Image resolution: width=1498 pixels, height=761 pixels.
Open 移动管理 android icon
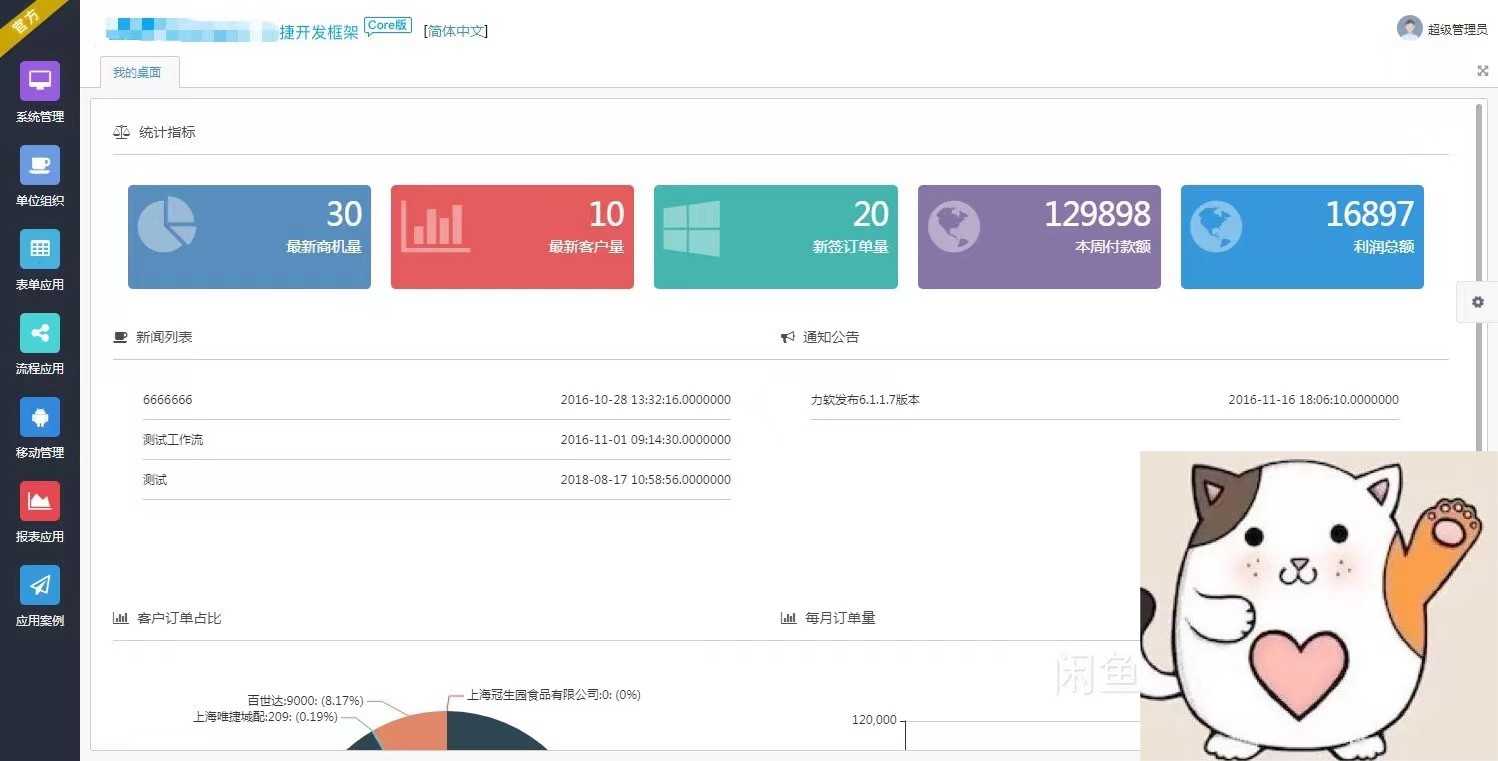click(40, 417)
